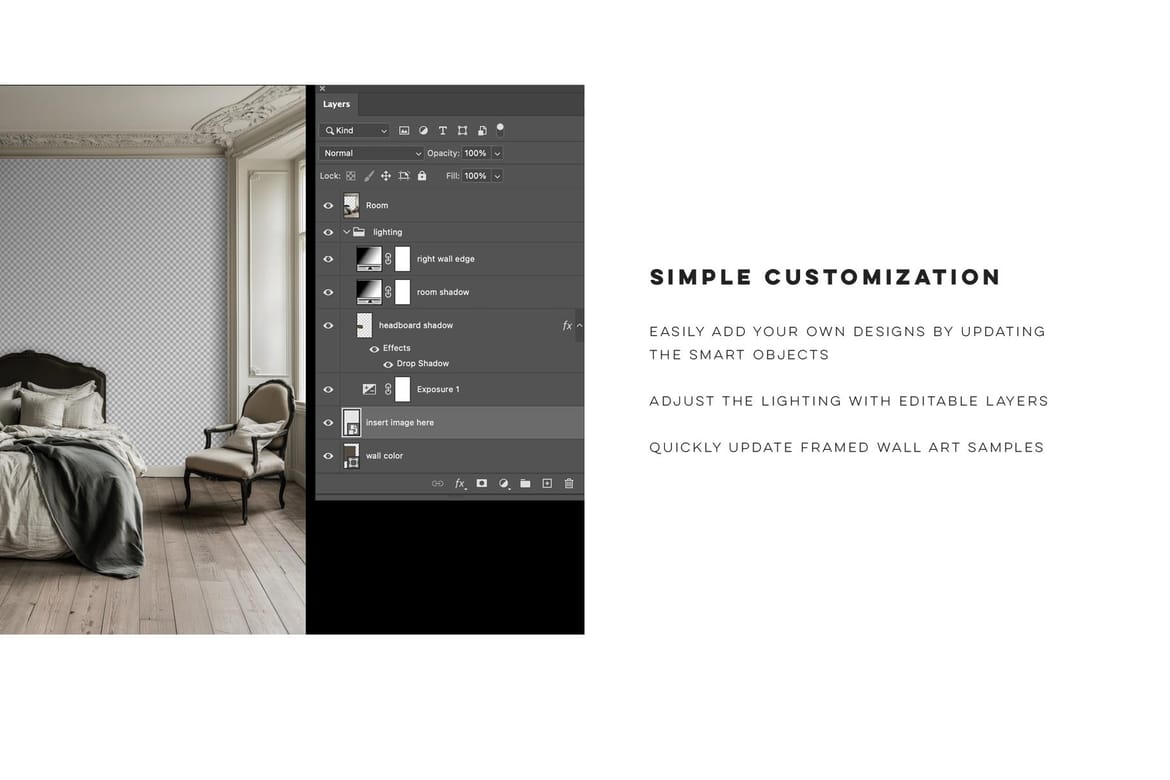Select insert image here smart object thumbnail
Image resolution: width=1170 pixels, height=780 pixels.
[351, 422]
